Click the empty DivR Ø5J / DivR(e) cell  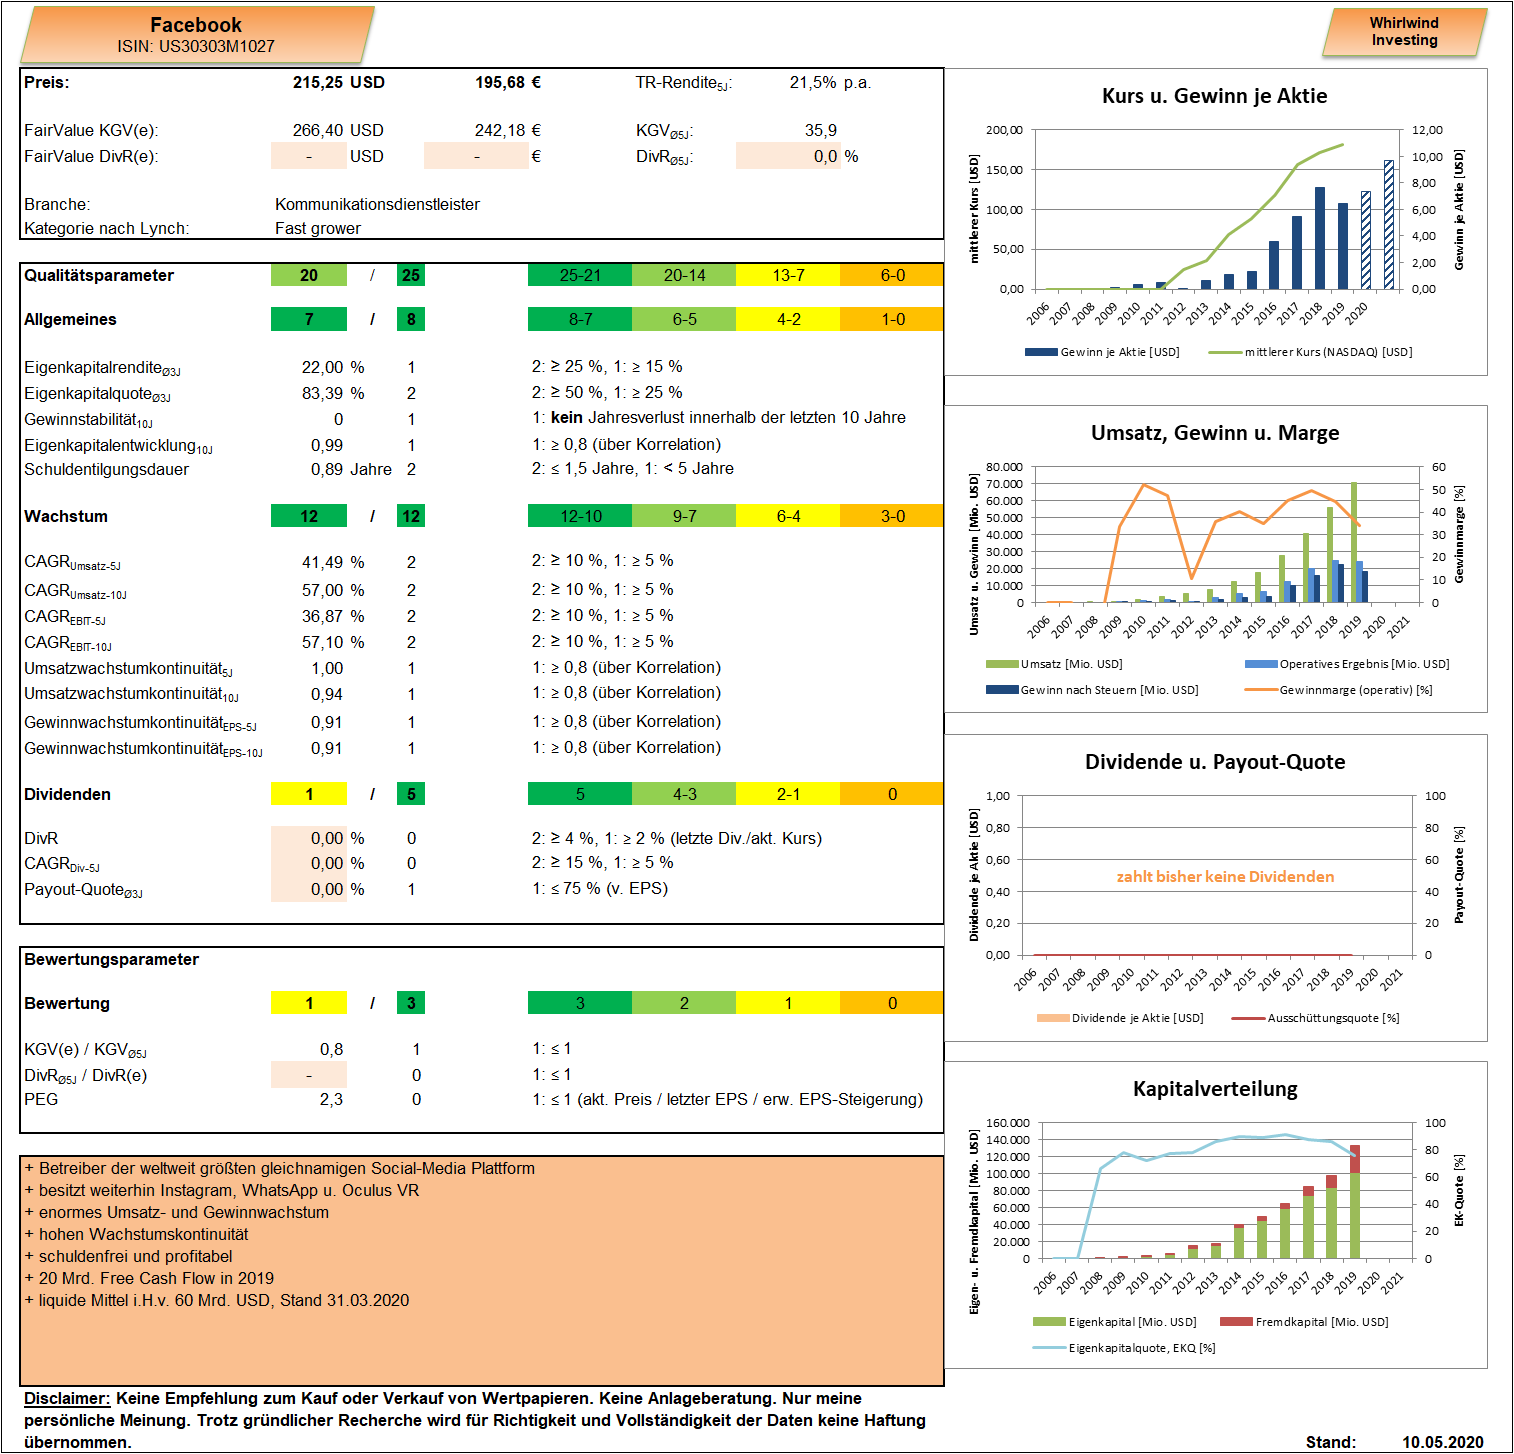(x=309, y=1075)
